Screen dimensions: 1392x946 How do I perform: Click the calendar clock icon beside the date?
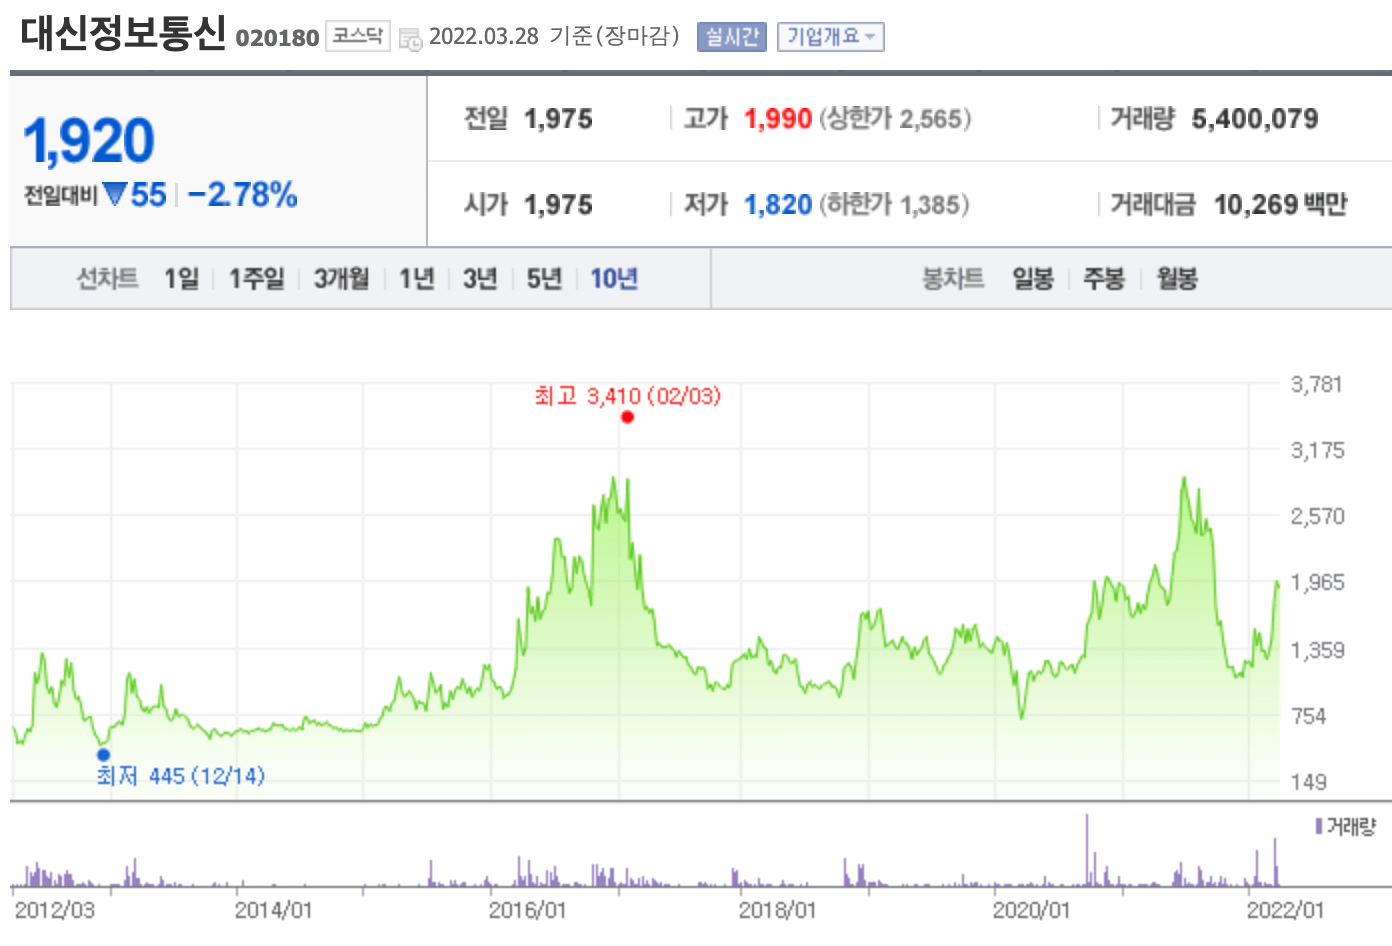410,39
